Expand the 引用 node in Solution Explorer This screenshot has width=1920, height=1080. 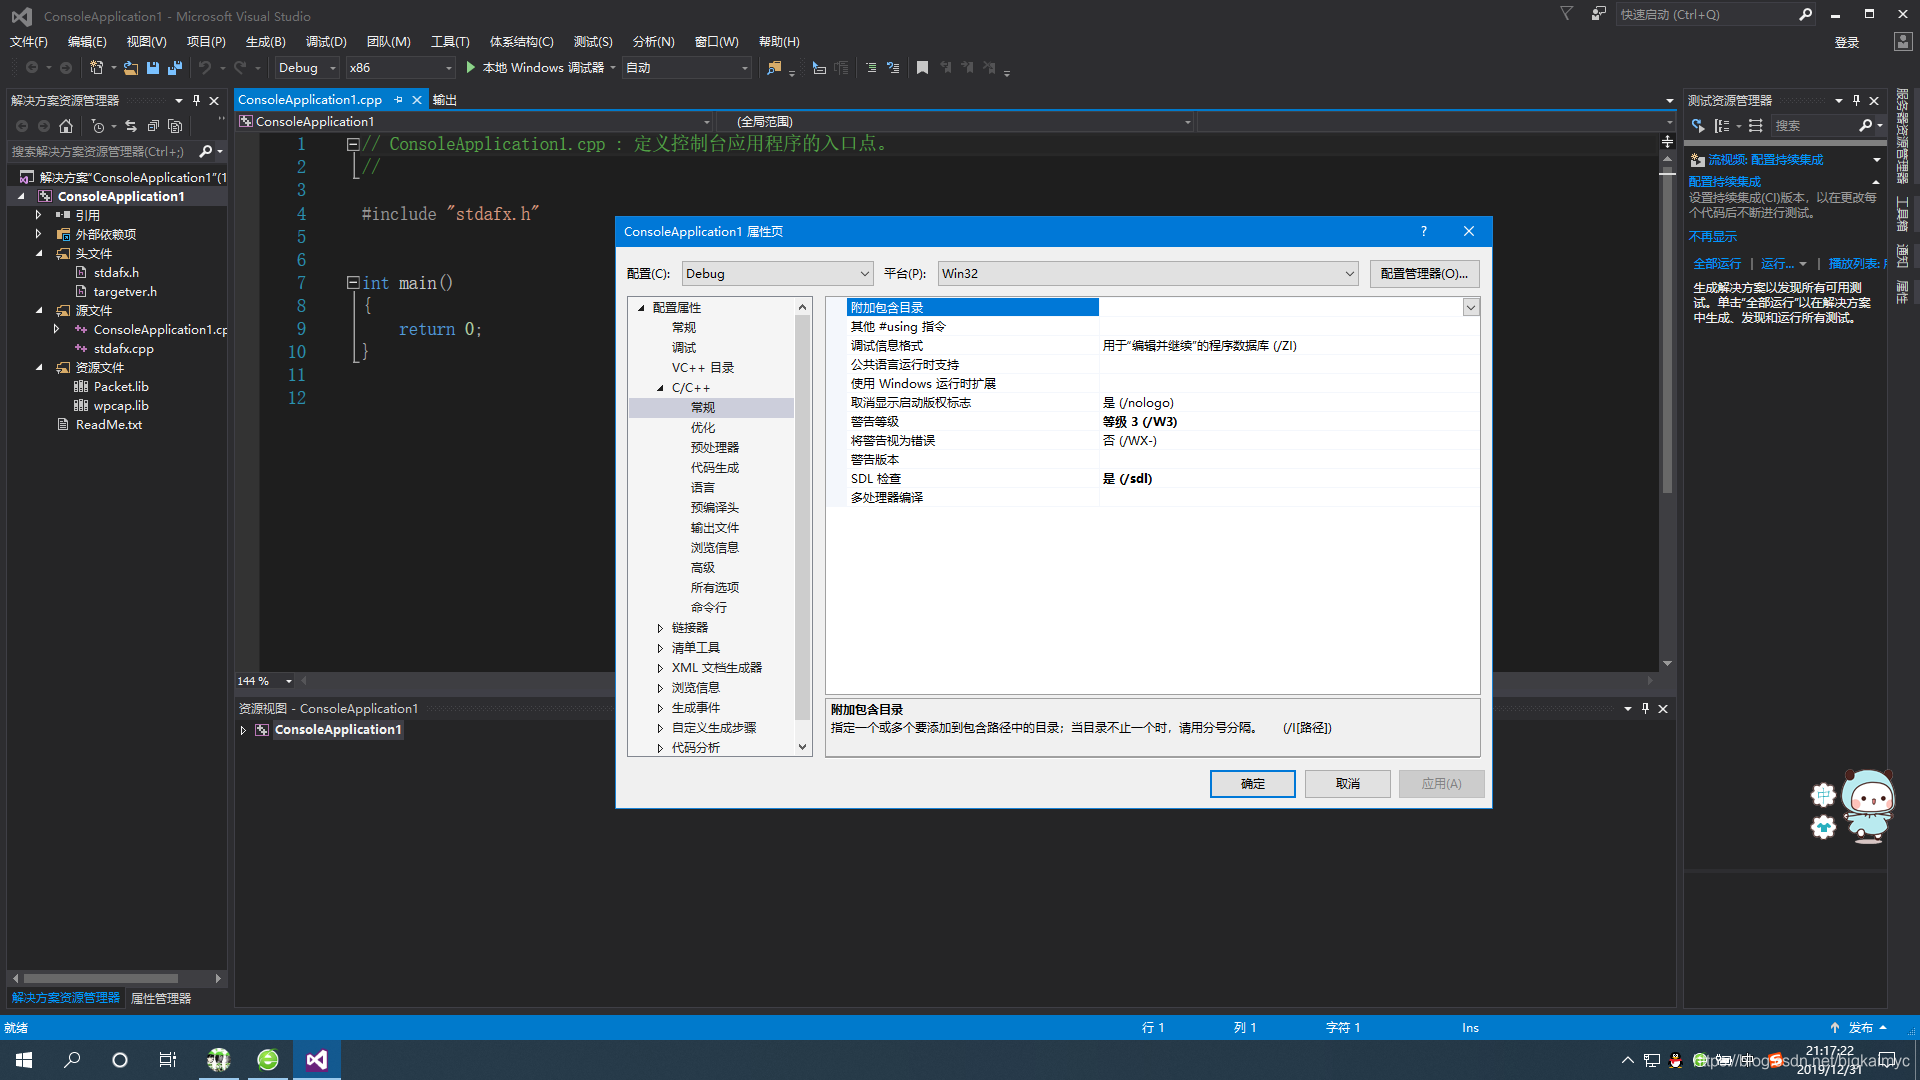click(39, 215)
